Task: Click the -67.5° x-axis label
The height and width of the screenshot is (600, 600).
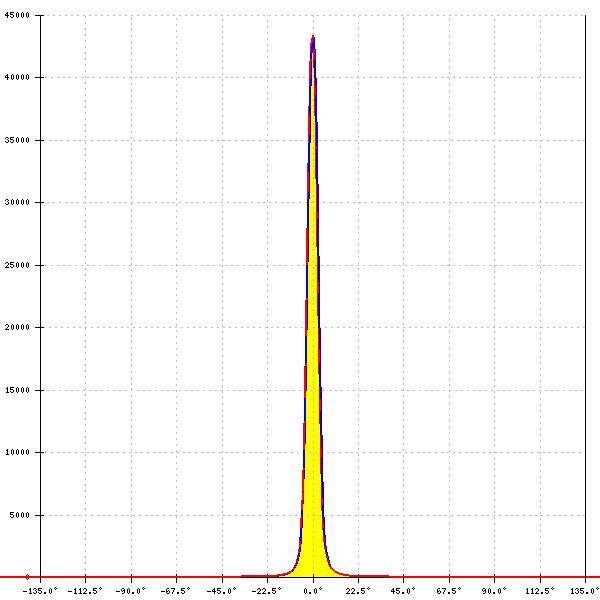Action: point(176,591)
